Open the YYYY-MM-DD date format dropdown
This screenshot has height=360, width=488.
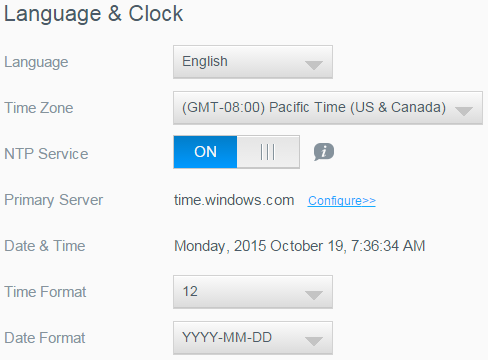(x=253, y=338)
